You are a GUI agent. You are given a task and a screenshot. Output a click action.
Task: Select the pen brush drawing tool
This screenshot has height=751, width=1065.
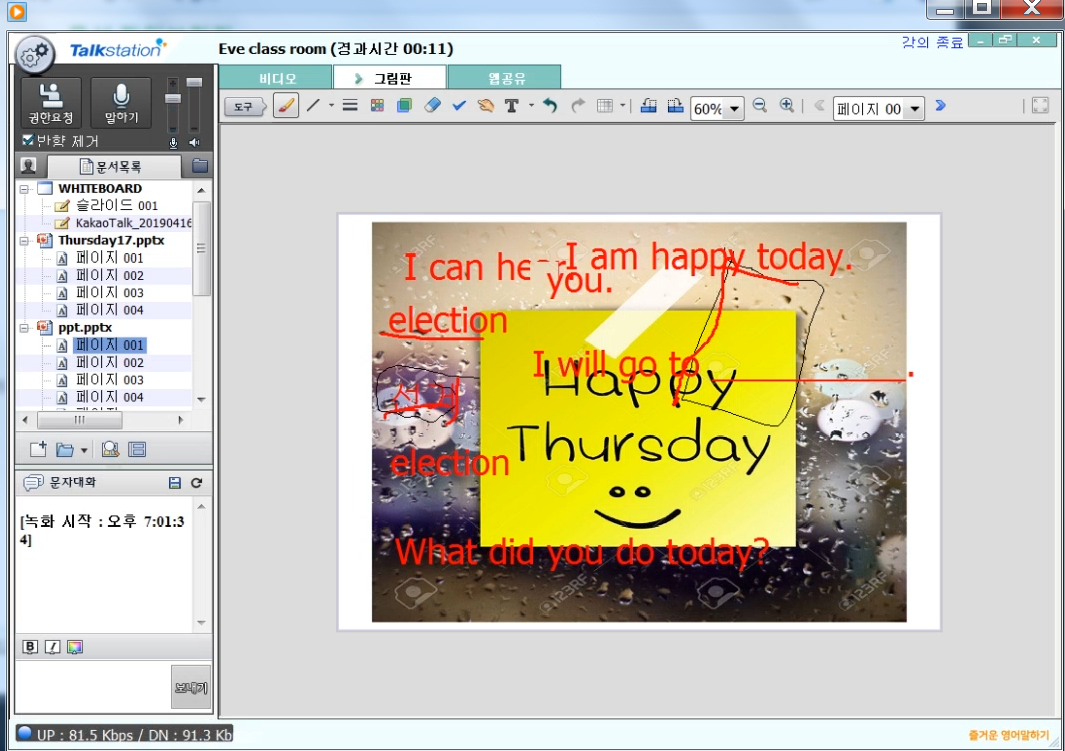tap(286, 106)
